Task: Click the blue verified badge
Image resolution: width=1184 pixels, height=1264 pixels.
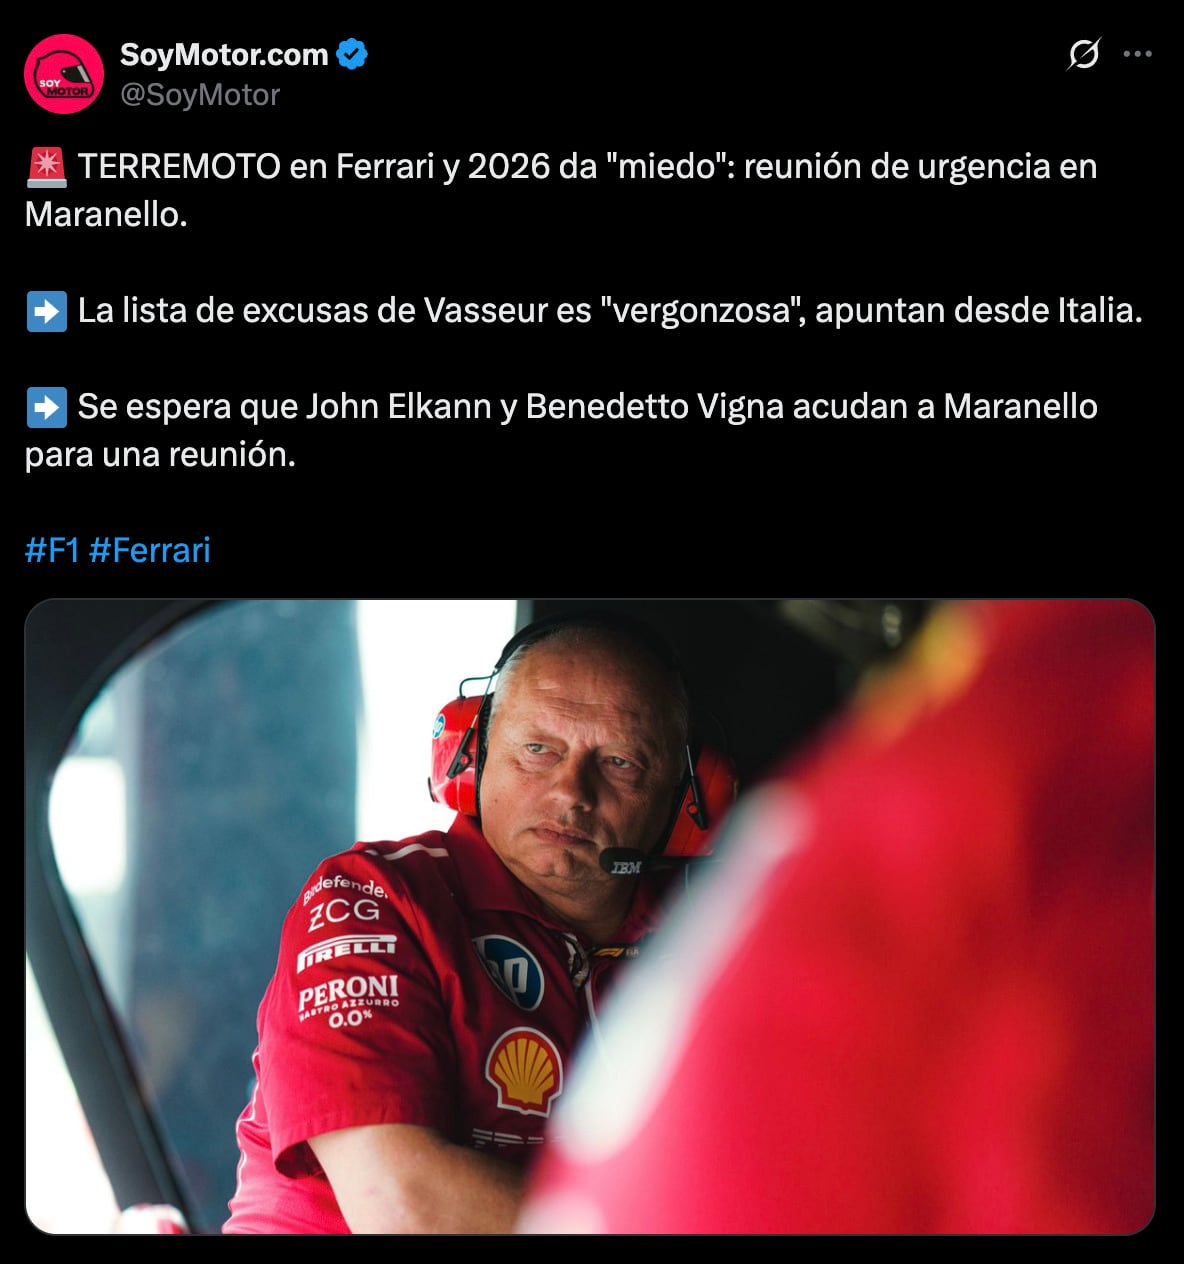Action: coord(351,54)
